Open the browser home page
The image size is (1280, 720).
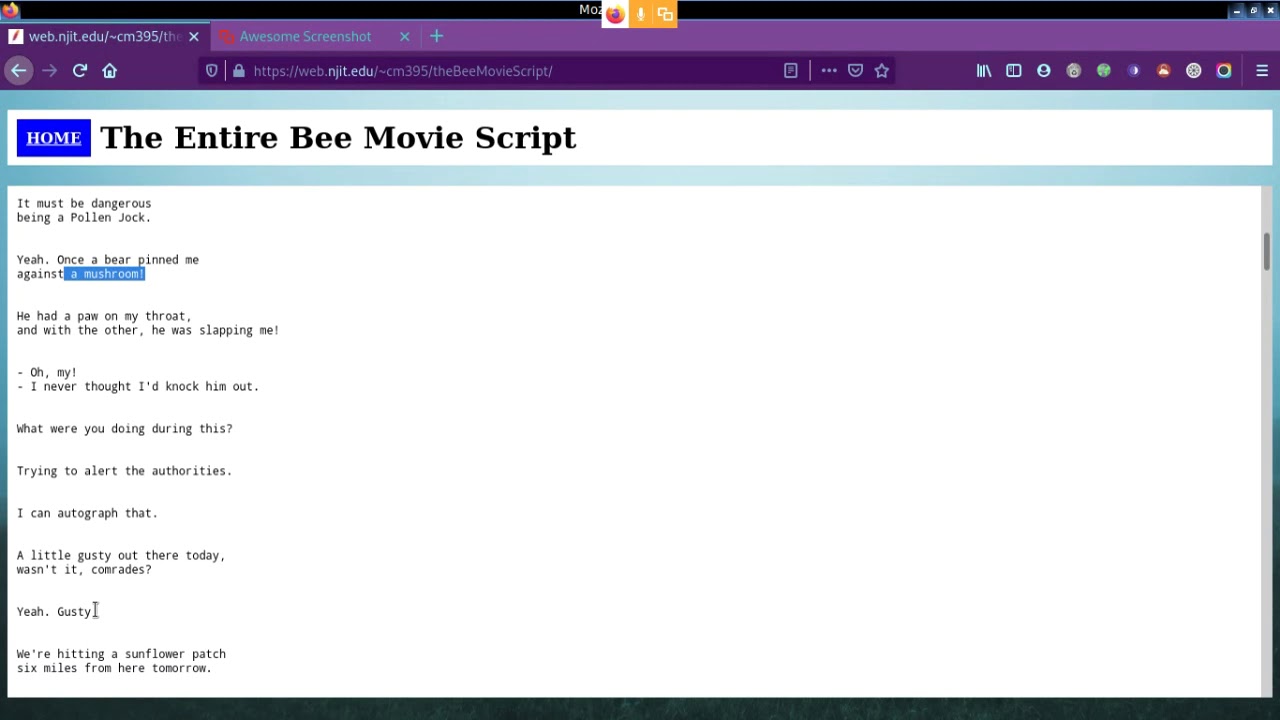[x=110, y=71]
